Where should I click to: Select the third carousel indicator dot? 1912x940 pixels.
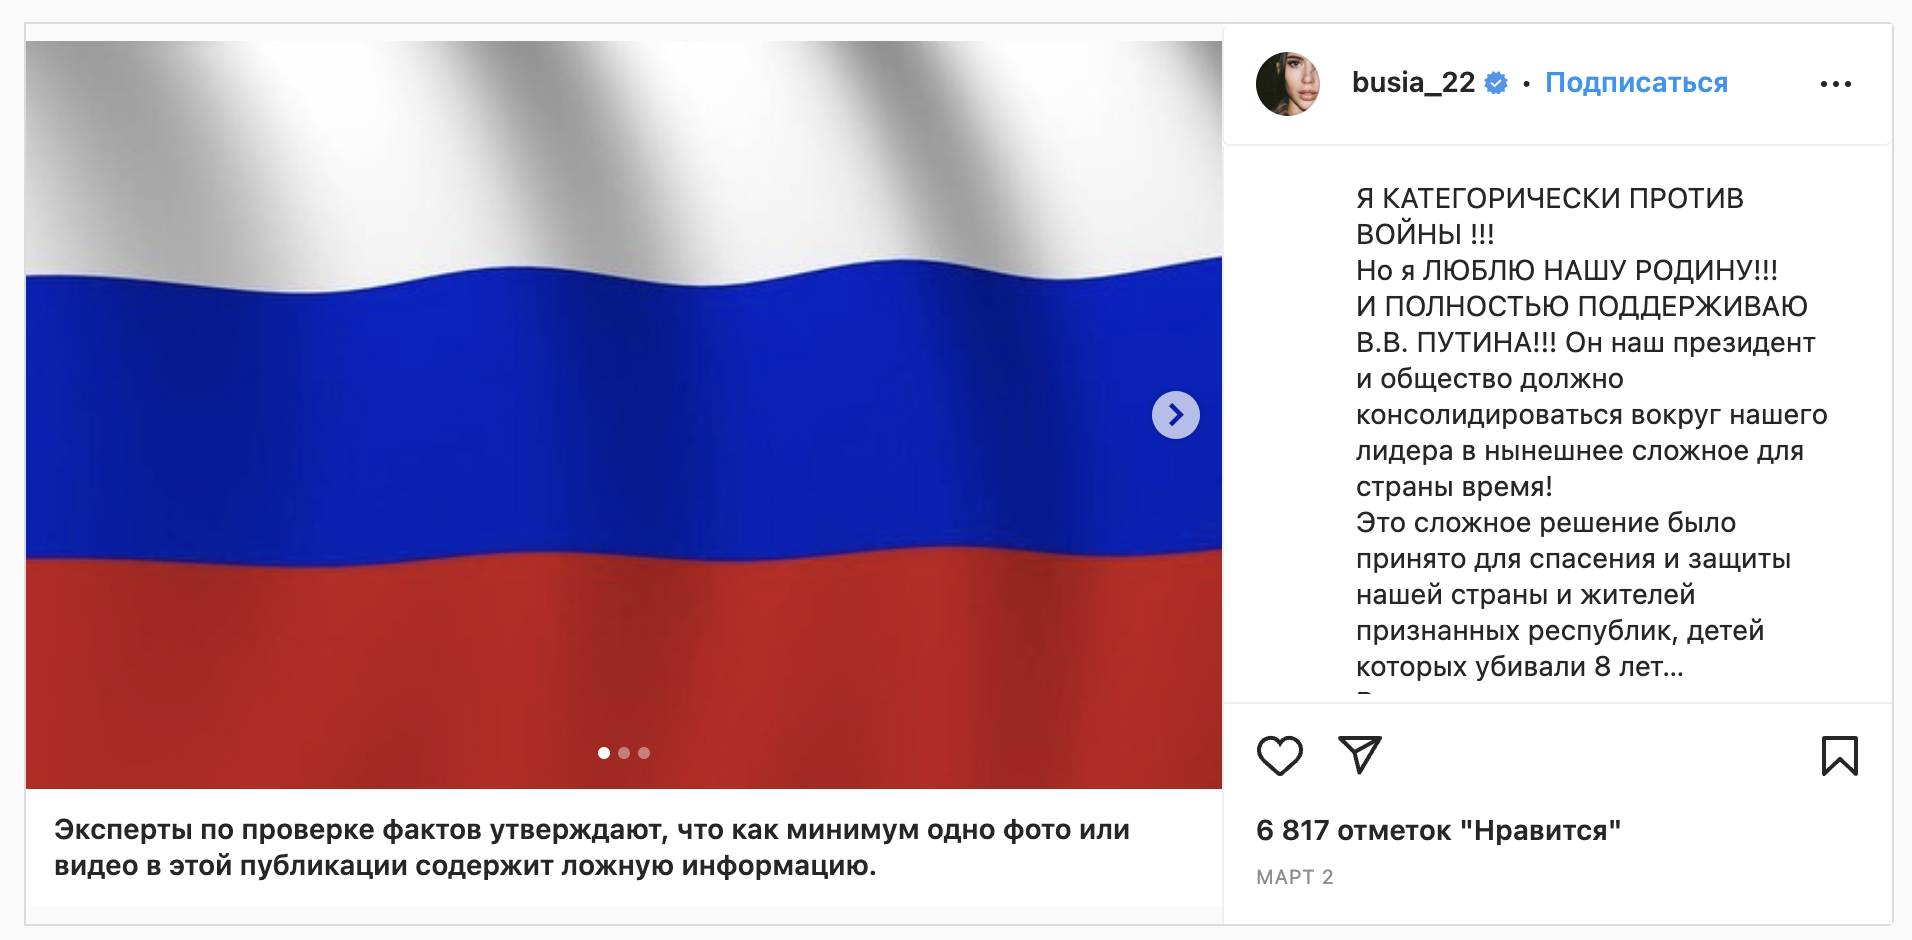[645, 754]
